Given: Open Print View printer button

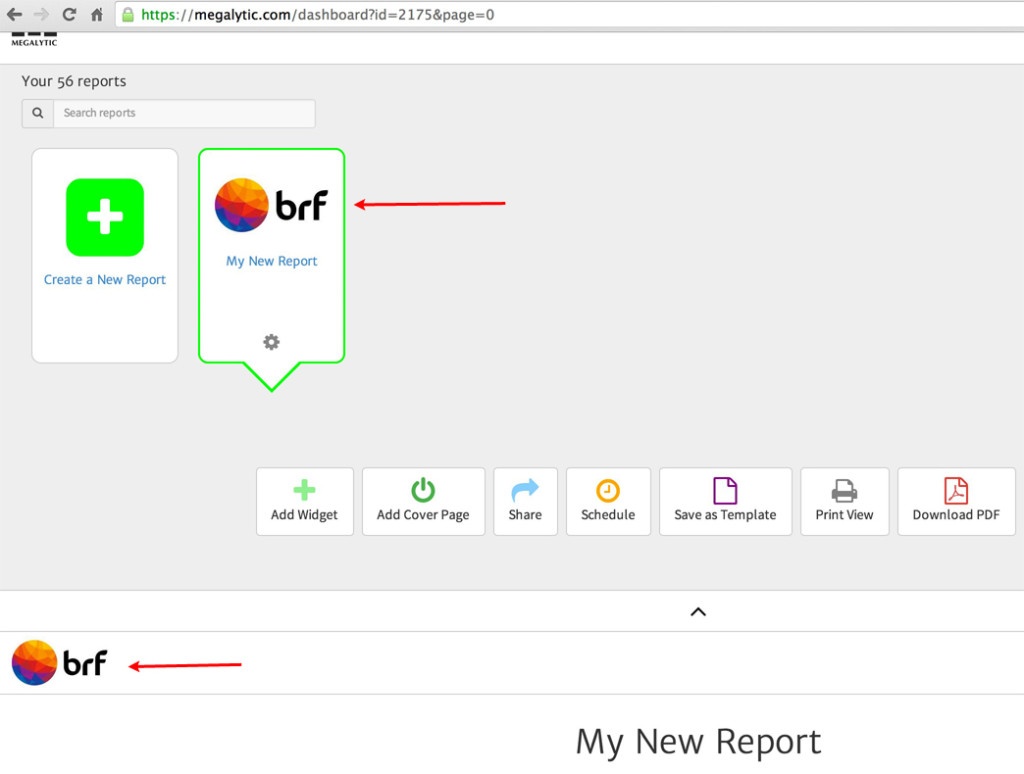Looking at the screenshot, I should pos(844,501).
